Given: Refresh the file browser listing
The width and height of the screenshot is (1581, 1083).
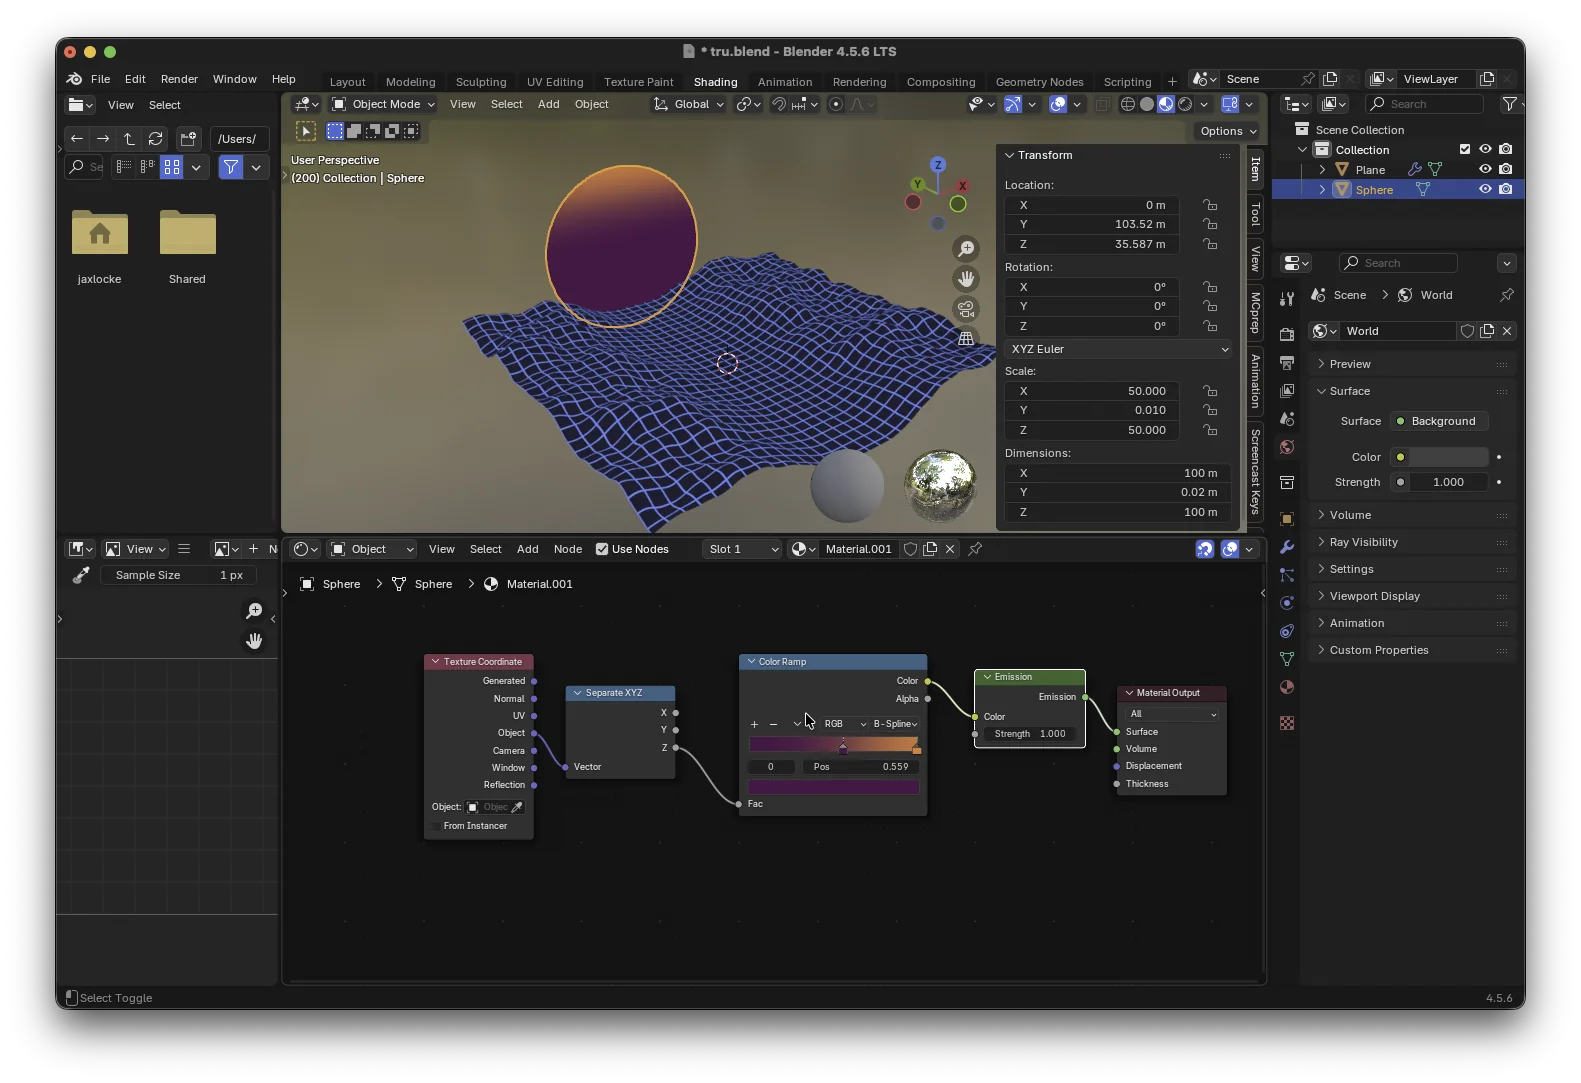Looking at the screenshot, I should pos(155,139).
